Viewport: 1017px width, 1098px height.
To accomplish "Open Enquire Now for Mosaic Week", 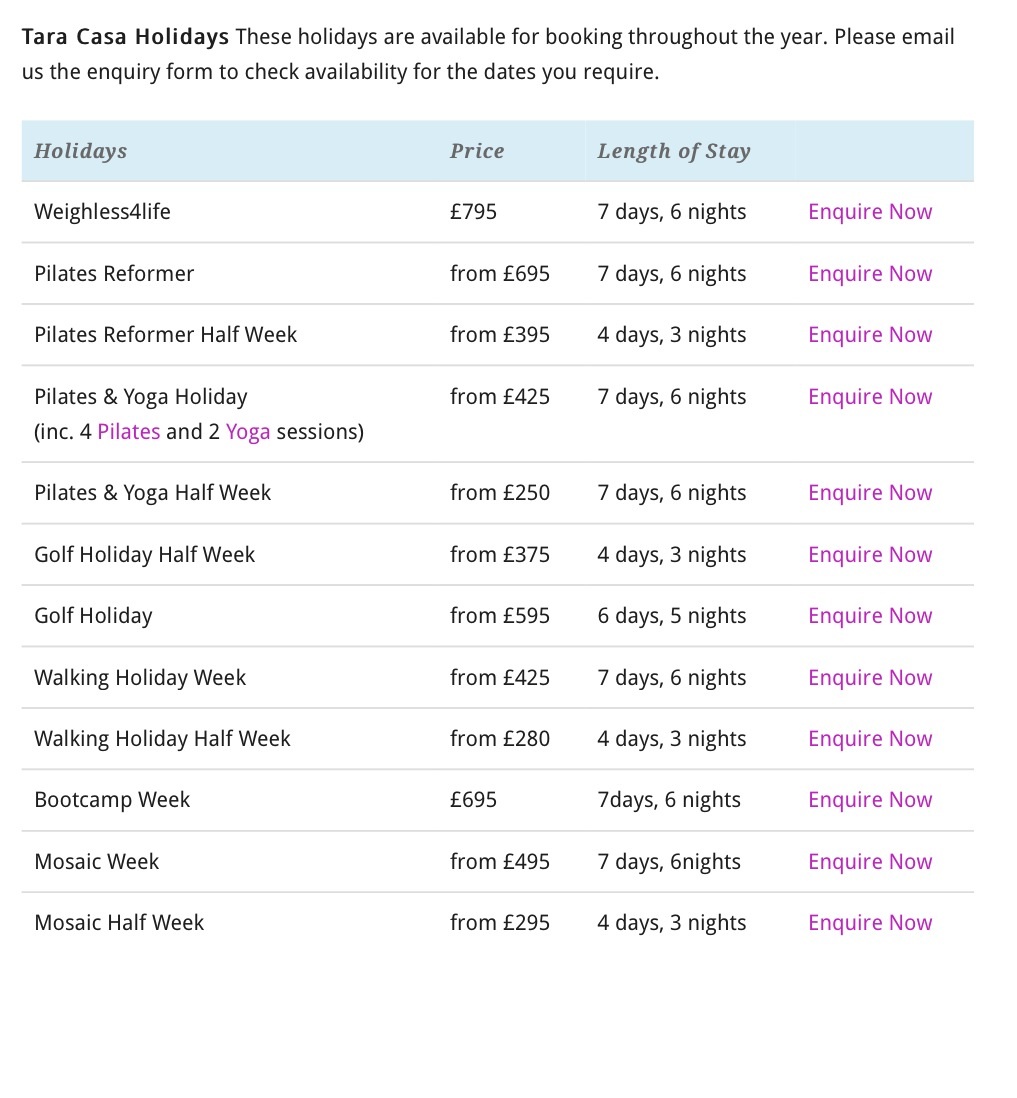I will point(869,862).
